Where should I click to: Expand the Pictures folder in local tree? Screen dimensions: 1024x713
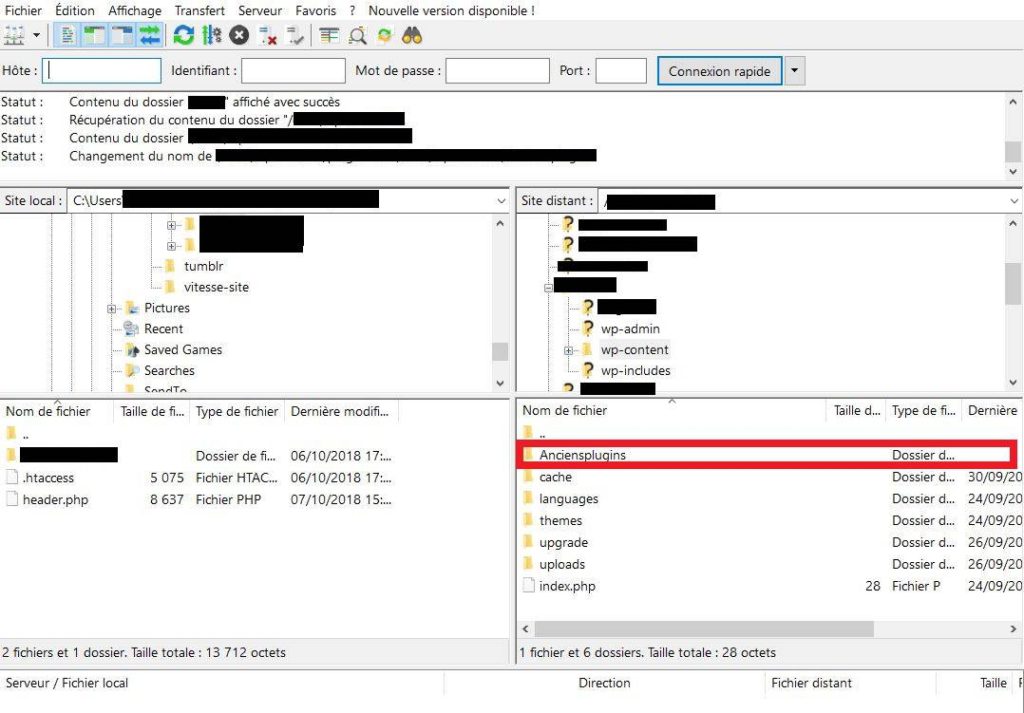112,309
